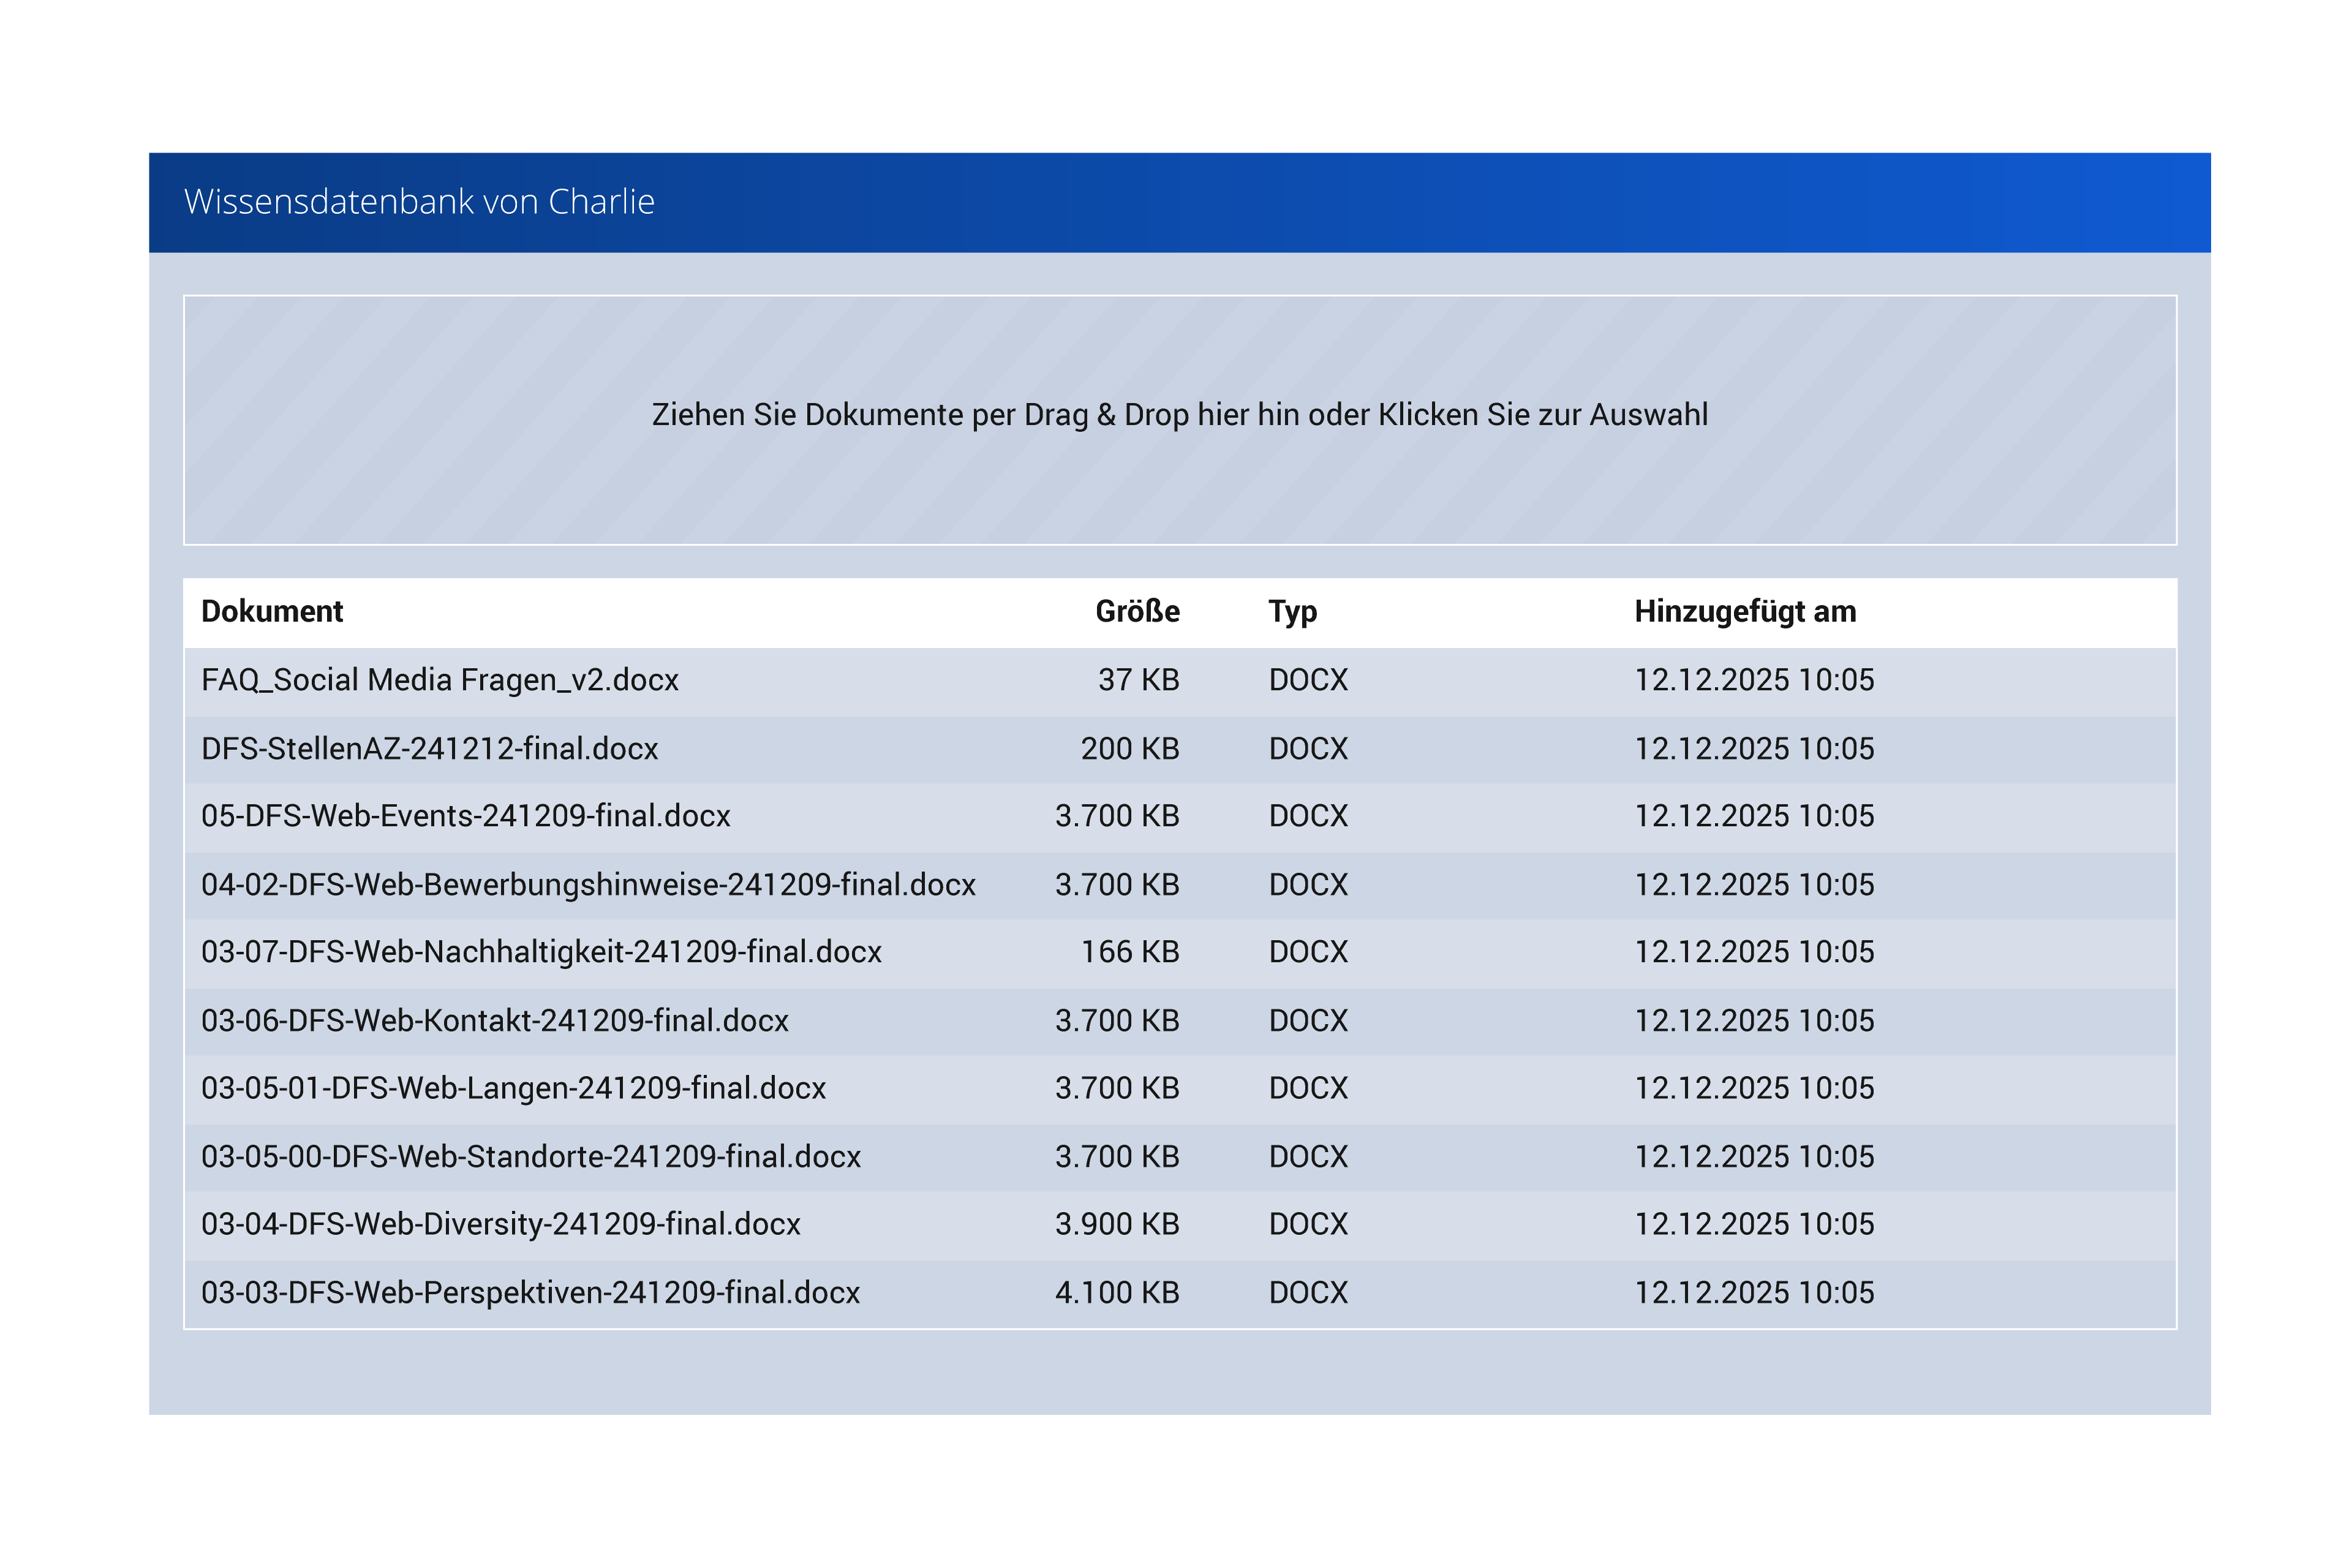Select 03-05-00-DFS-Web-Standorte document
This screenshot has width=2352, height=1568.
click(530, 1157)
